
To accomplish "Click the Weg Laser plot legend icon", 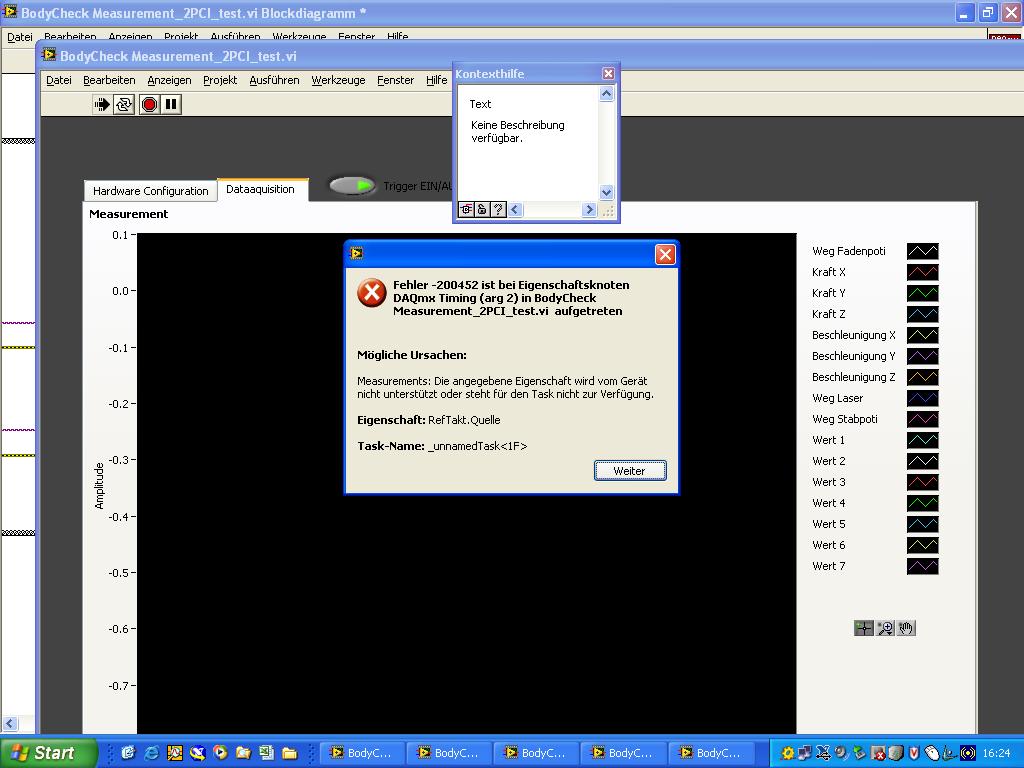I will click(x=923, y=398).
